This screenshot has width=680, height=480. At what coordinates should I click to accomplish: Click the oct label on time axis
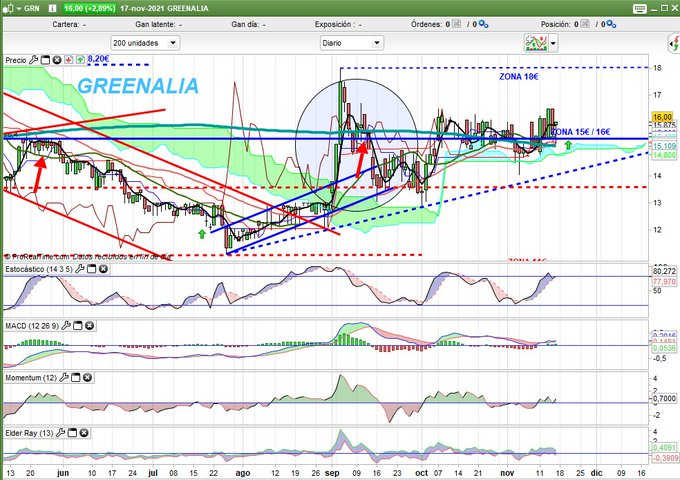422,473
